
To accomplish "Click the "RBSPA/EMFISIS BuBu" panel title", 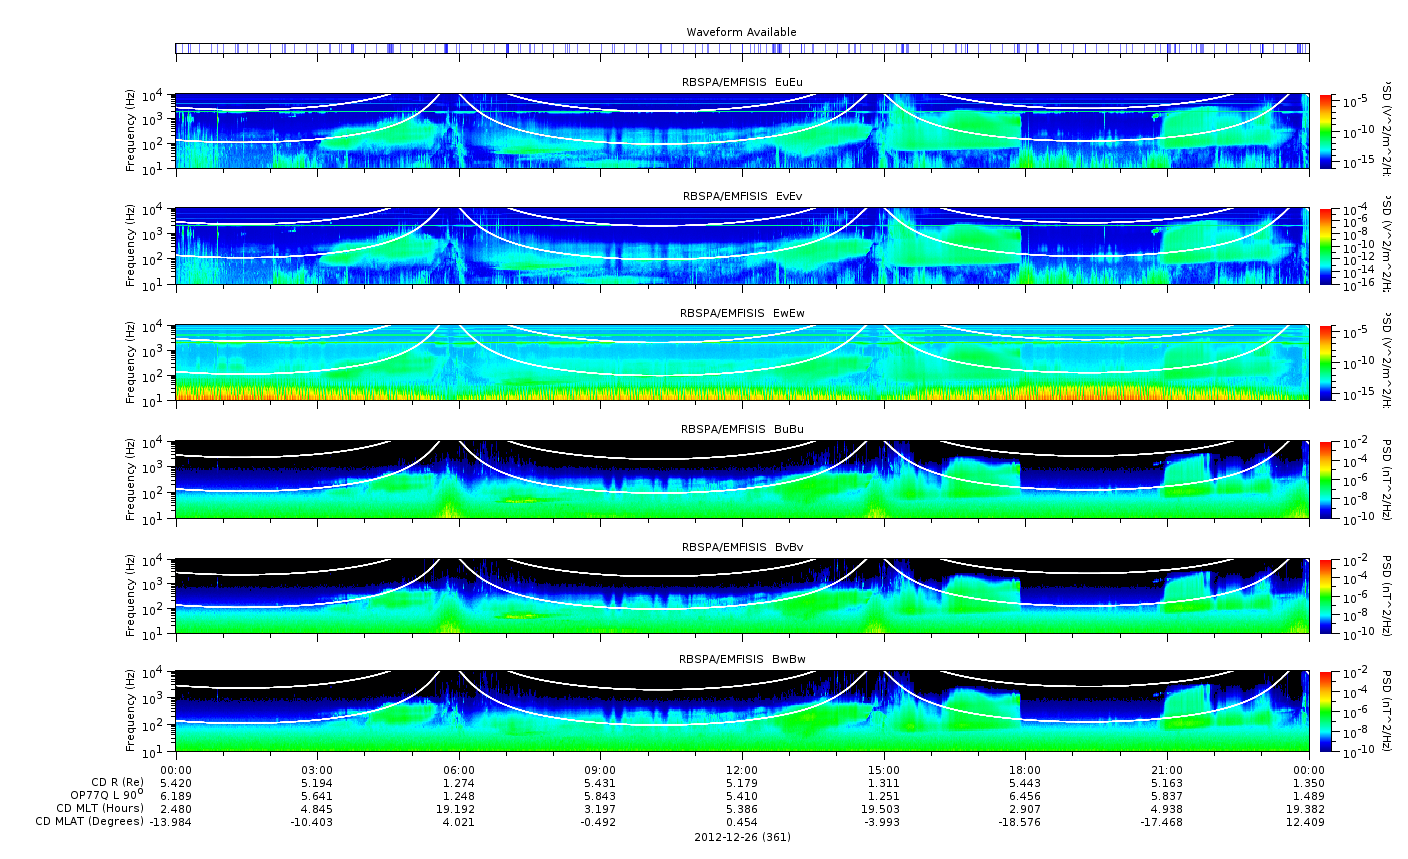I will coord(742,429).
